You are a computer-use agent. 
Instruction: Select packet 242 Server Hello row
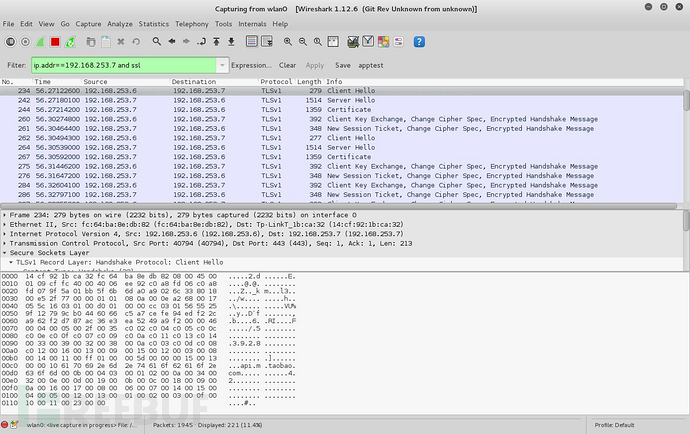342,100
